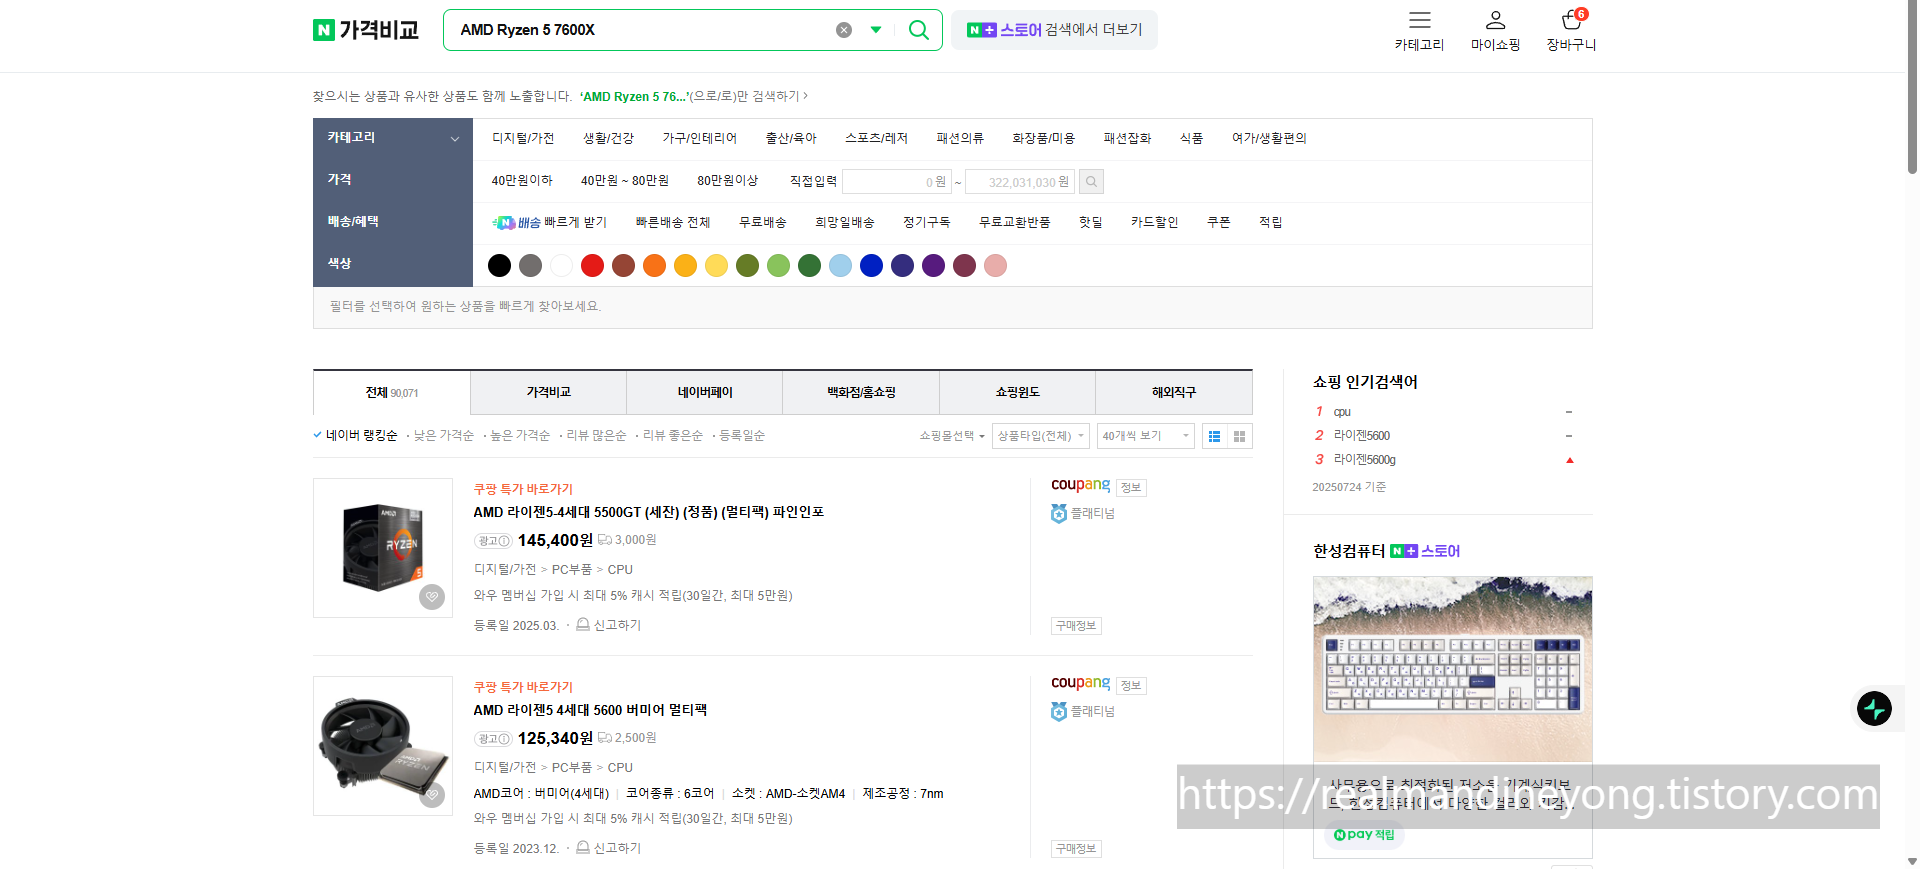1920x869 pixels.
Task: Toggle 카드할인 filter
Action: coord(1154,222)
